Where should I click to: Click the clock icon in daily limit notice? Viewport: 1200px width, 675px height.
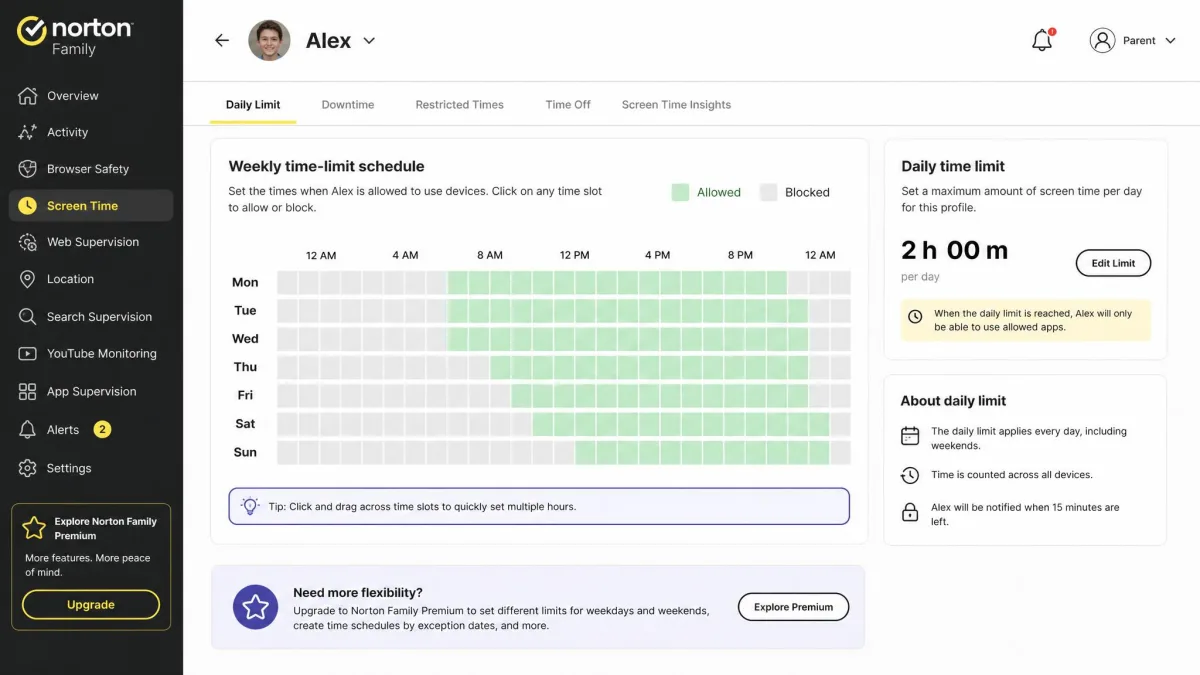point(915,317)
